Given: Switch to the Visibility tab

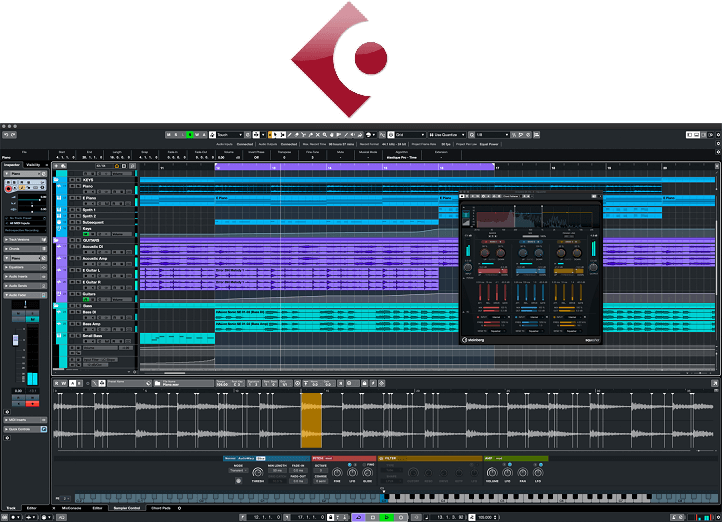Looking at the screenshot, I should [33, 165].
